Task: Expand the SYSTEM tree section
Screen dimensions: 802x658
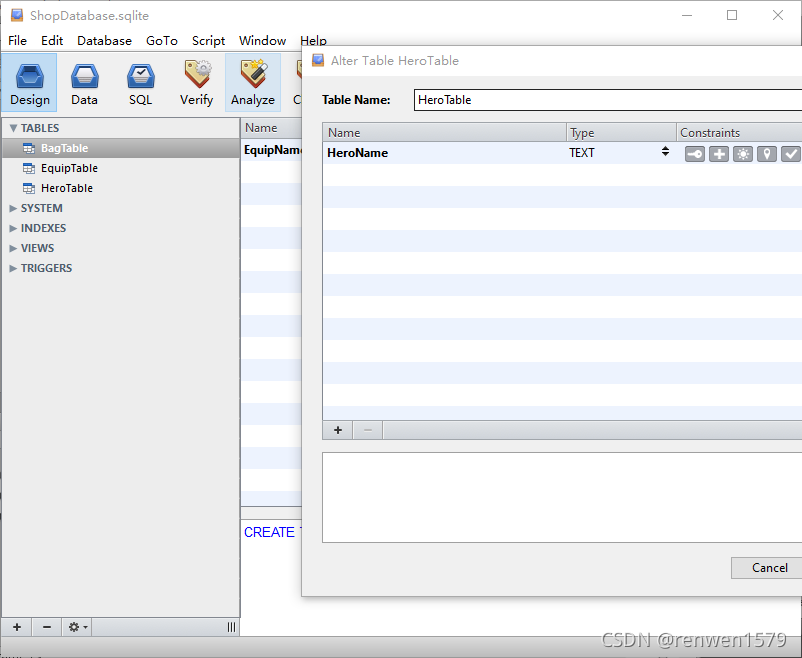Action: [13, 208]
